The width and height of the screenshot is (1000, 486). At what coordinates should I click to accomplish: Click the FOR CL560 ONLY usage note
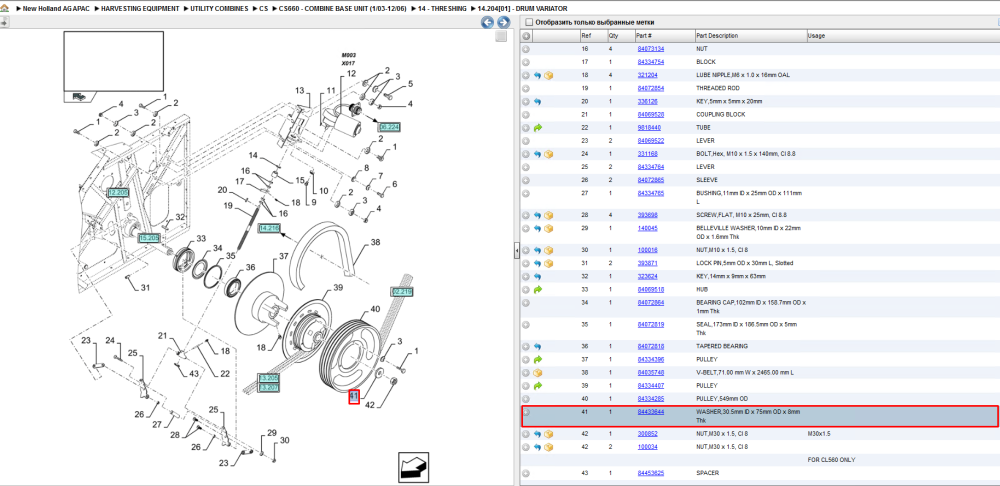pyautogui.click(x=831, y=460)
